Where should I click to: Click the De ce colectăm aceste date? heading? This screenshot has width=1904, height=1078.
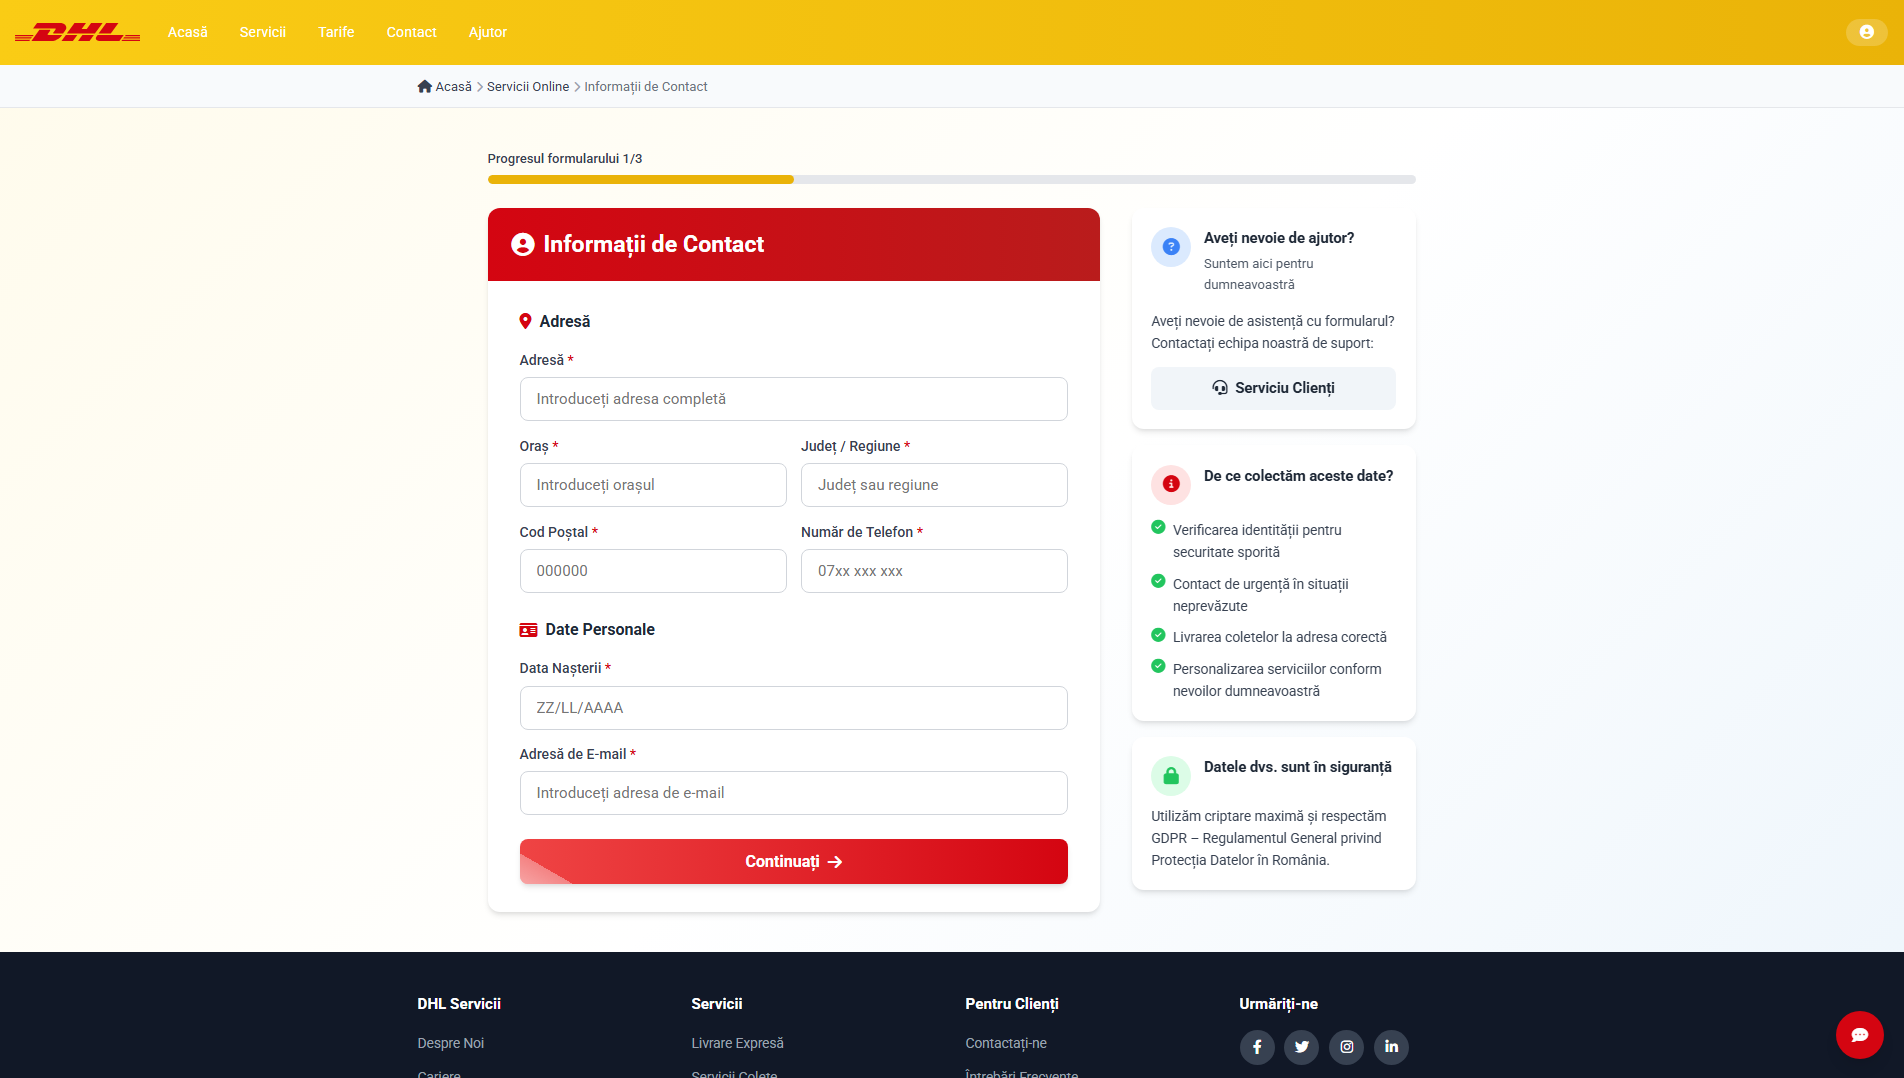coord(1298,476)
